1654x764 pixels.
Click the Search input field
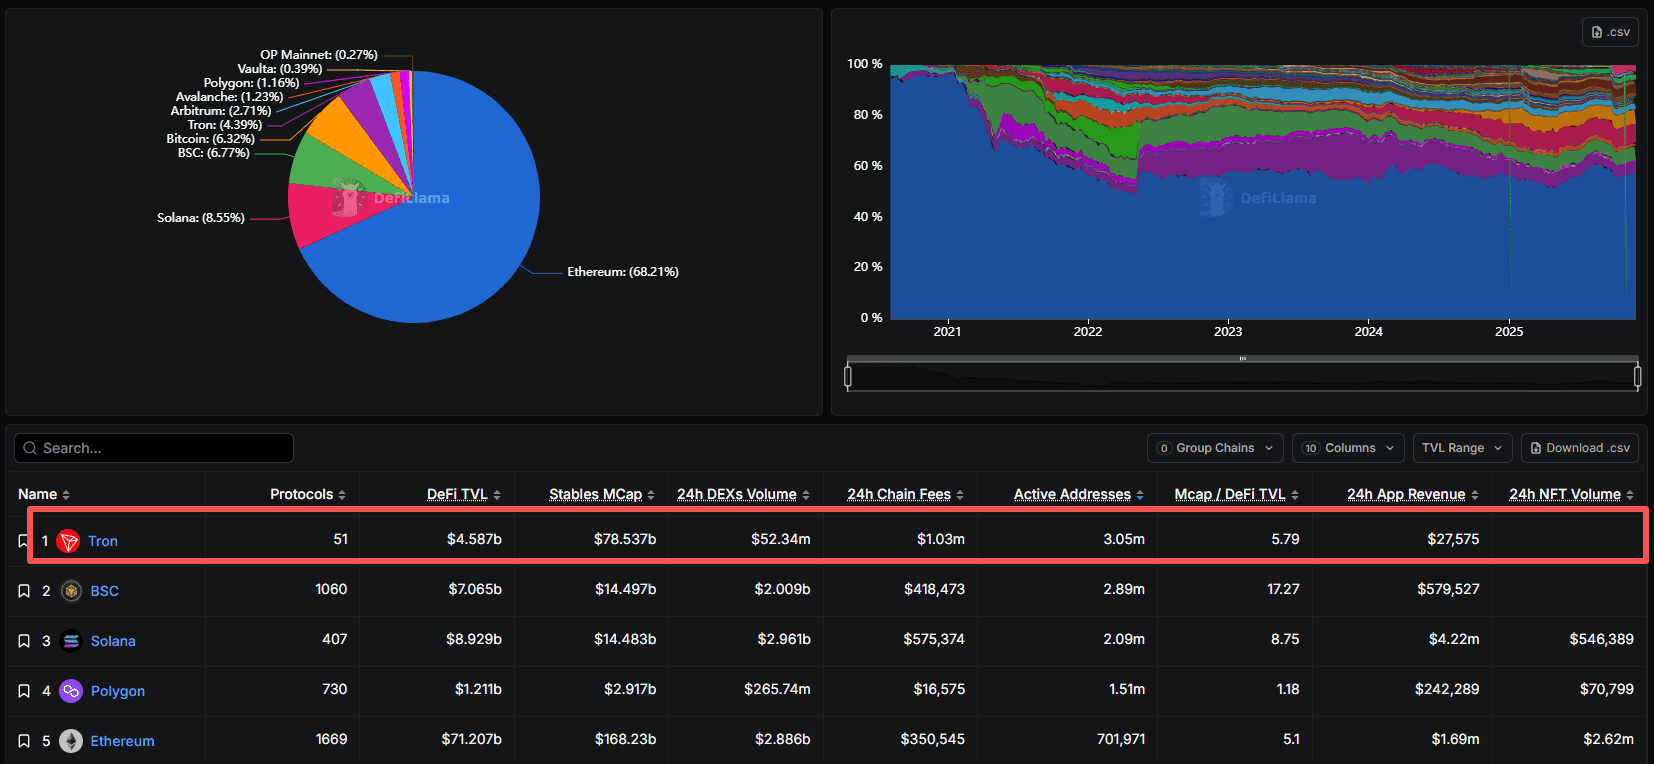pos(154,448)
